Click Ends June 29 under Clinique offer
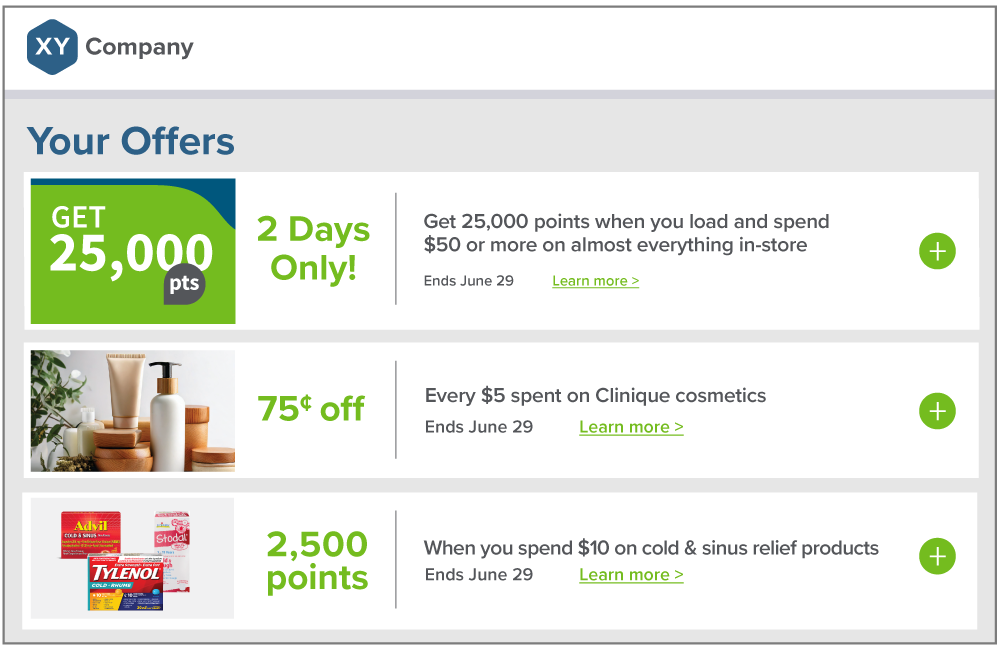 (x=479, y=427)
